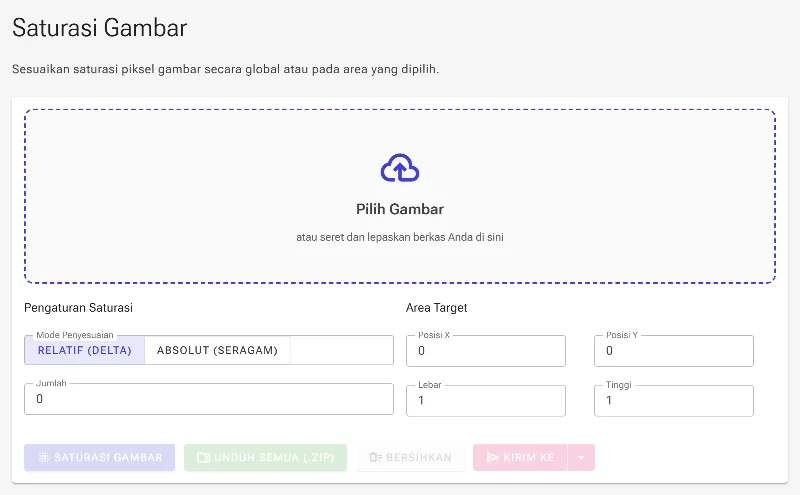
Task: Click the Saturasi Gambar page title
Action: pos(100,28)
